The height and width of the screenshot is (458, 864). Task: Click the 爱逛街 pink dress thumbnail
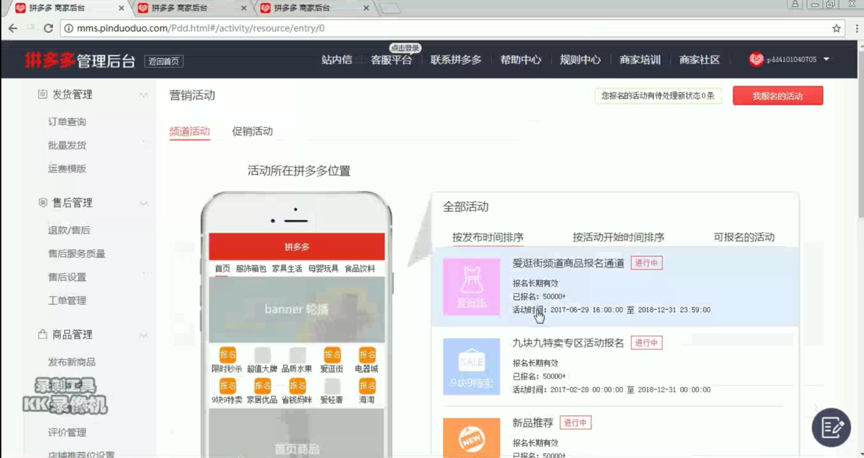472,287
